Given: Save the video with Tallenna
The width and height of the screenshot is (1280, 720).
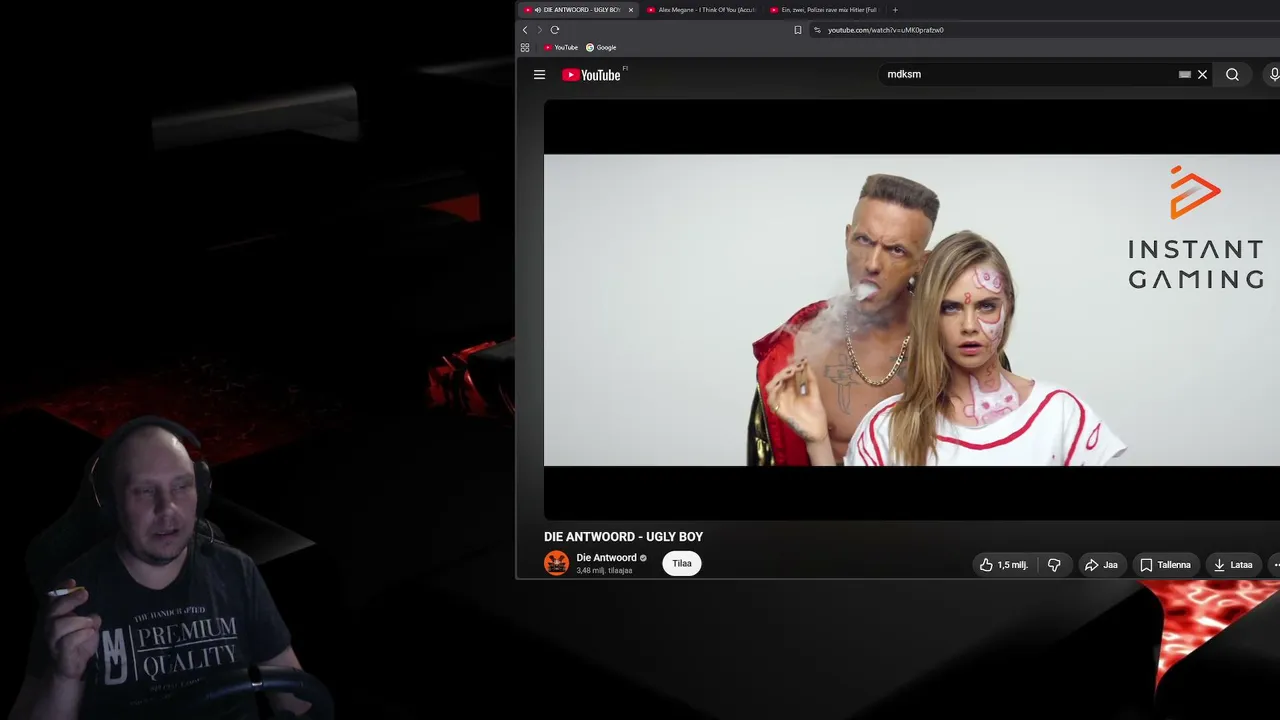Looking at the screenshot, I should 1165,565.
